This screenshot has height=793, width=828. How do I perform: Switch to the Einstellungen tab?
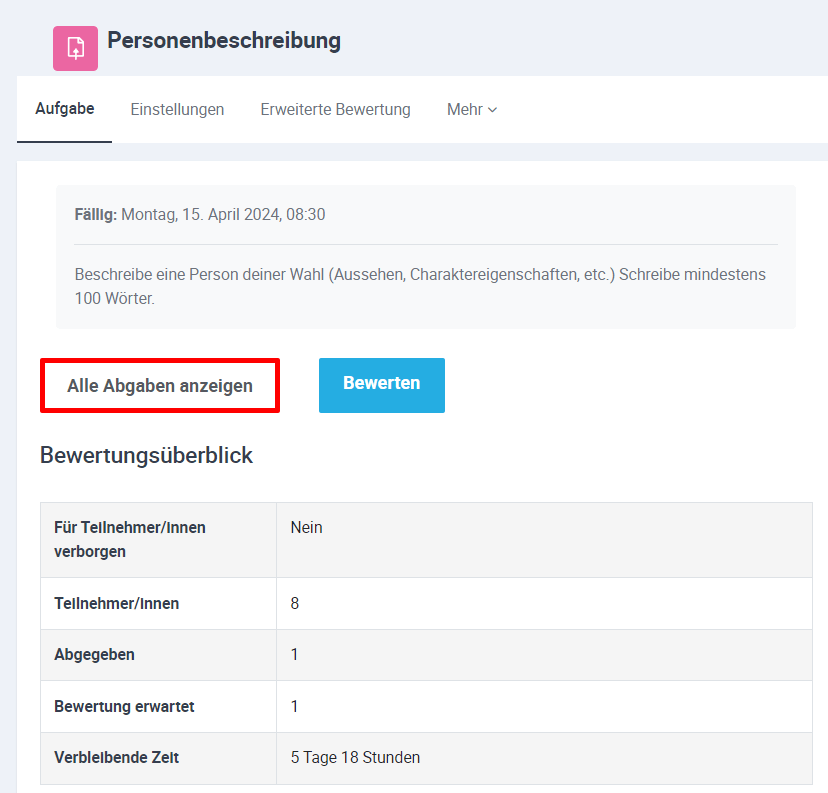(177, 109)
